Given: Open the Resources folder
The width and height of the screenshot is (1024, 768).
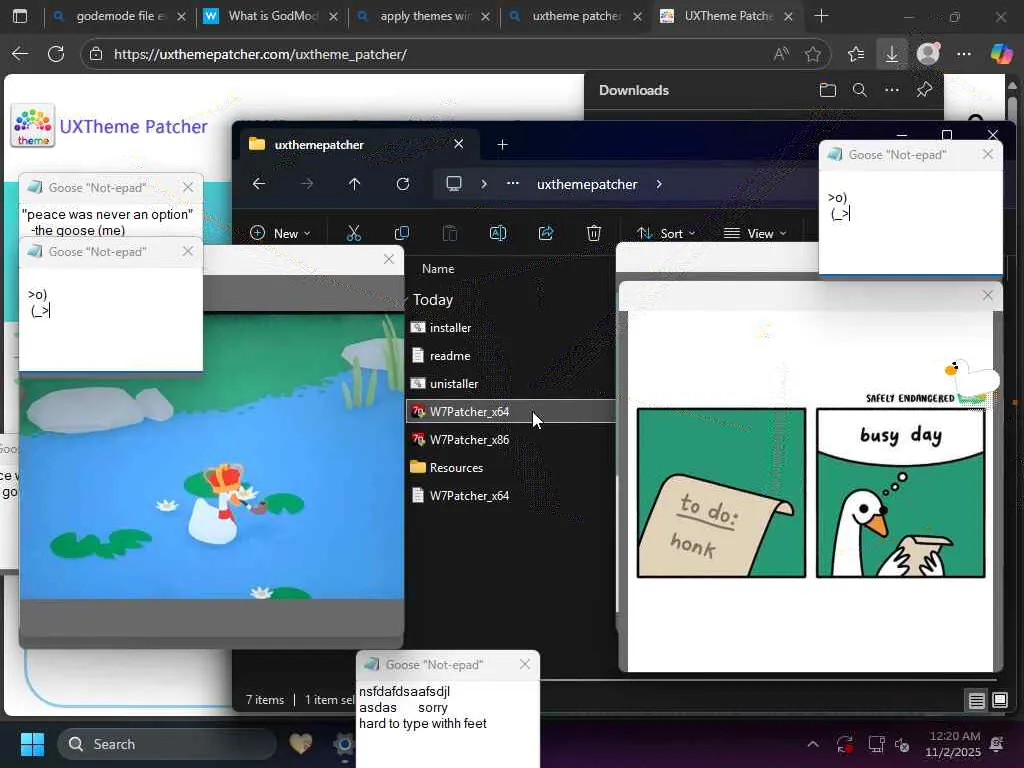Looking at the screenshot, I should click(510, 468).
